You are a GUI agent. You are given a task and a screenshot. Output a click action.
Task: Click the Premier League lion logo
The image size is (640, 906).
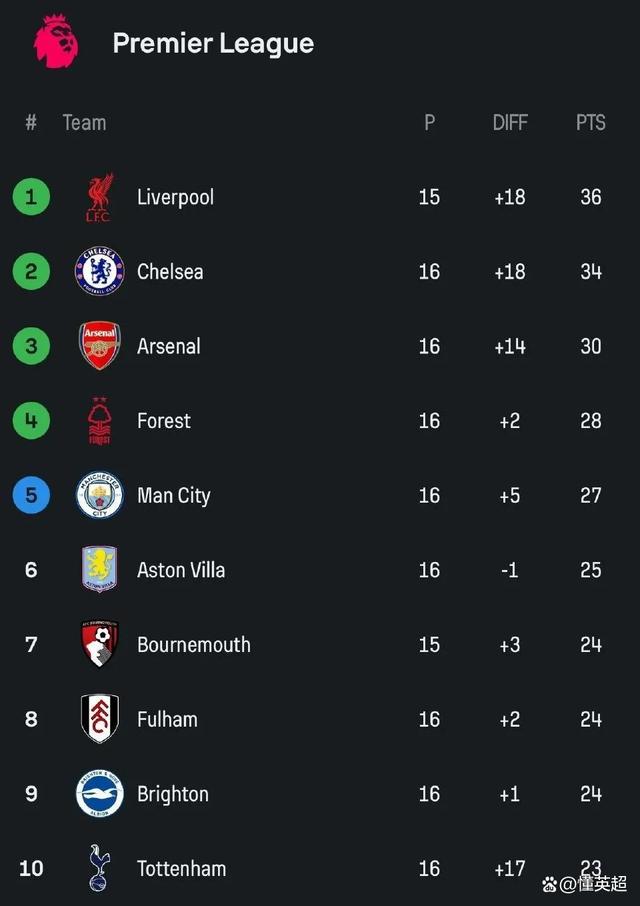pos(56,42)
